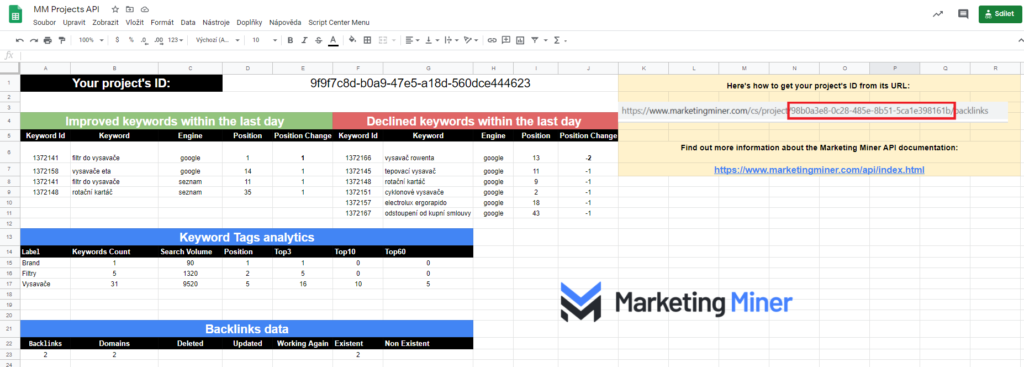Open the comments history icon
The height and width of the screenshot is (367, 1024).
(963, 14)
